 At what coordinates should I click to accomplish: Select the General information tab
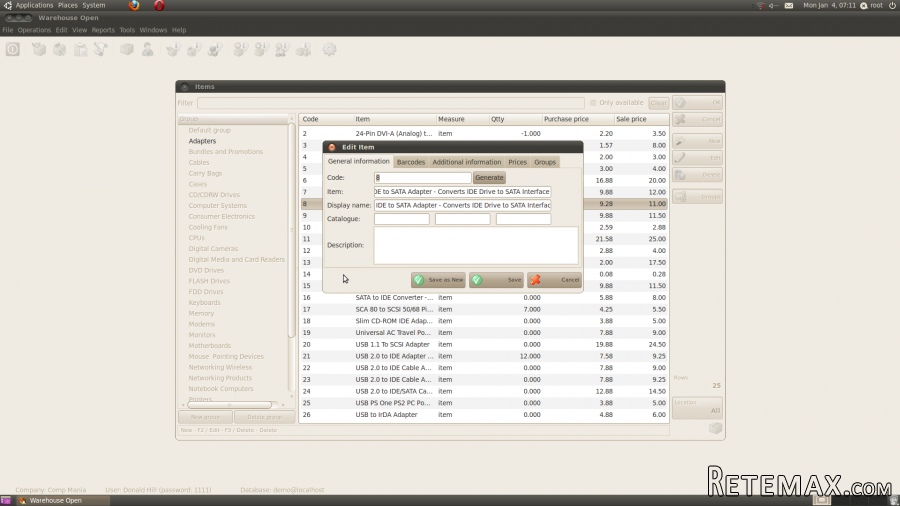click(x=359, y=161)
